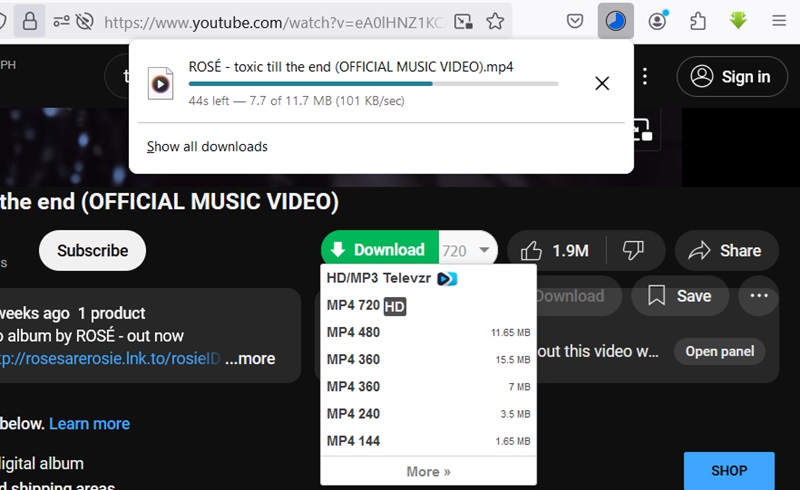Image resolution: width=800 pixels, height=490 pixels.
Task: Open the Pocket save icon
Action: 575,21
